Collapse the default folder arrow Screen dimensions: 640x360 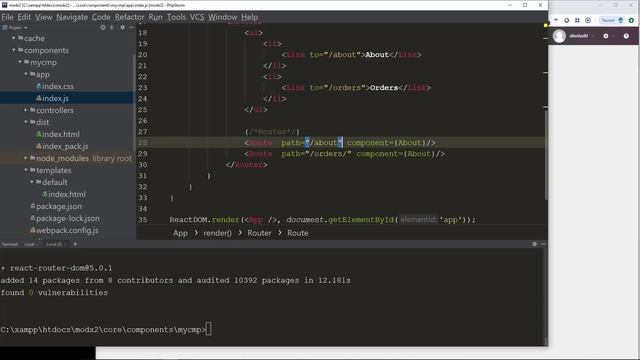32,182
